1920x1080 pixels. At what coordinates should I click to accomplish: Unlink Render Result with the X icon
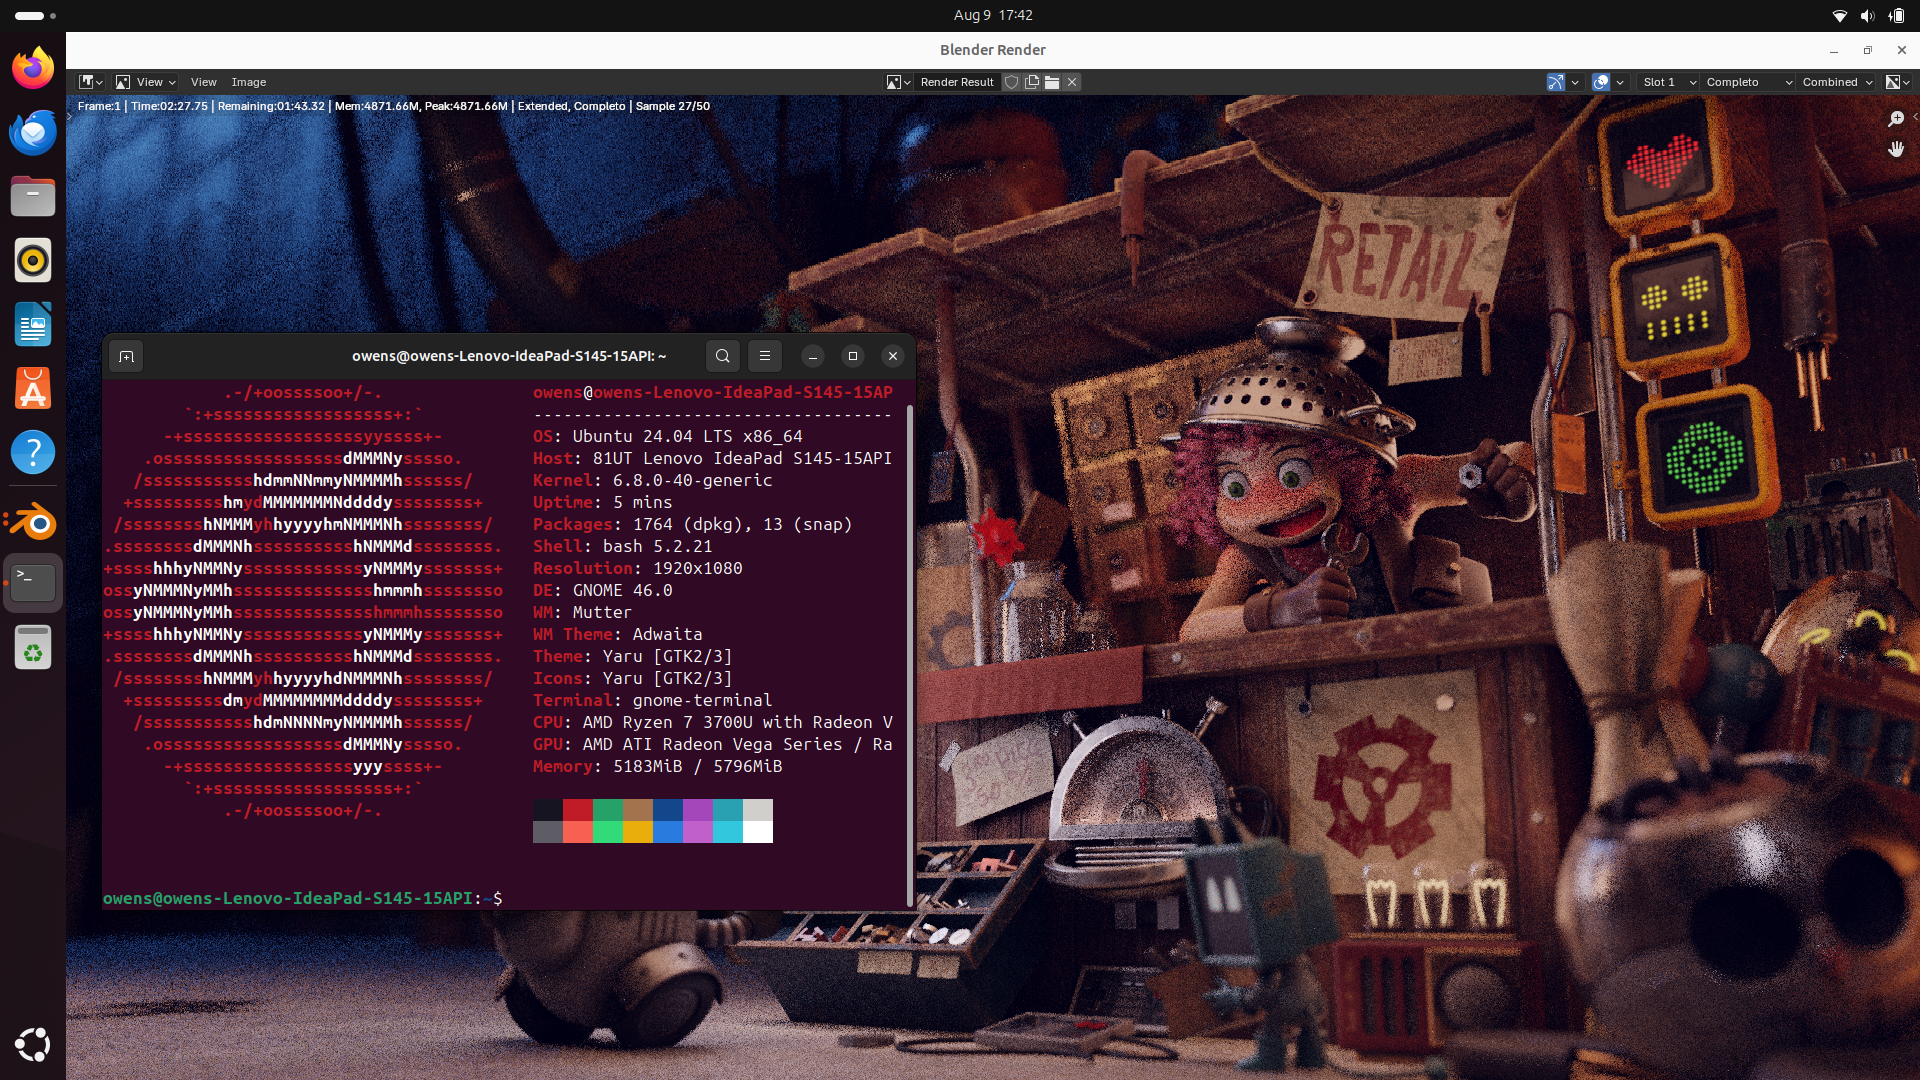1072,82
